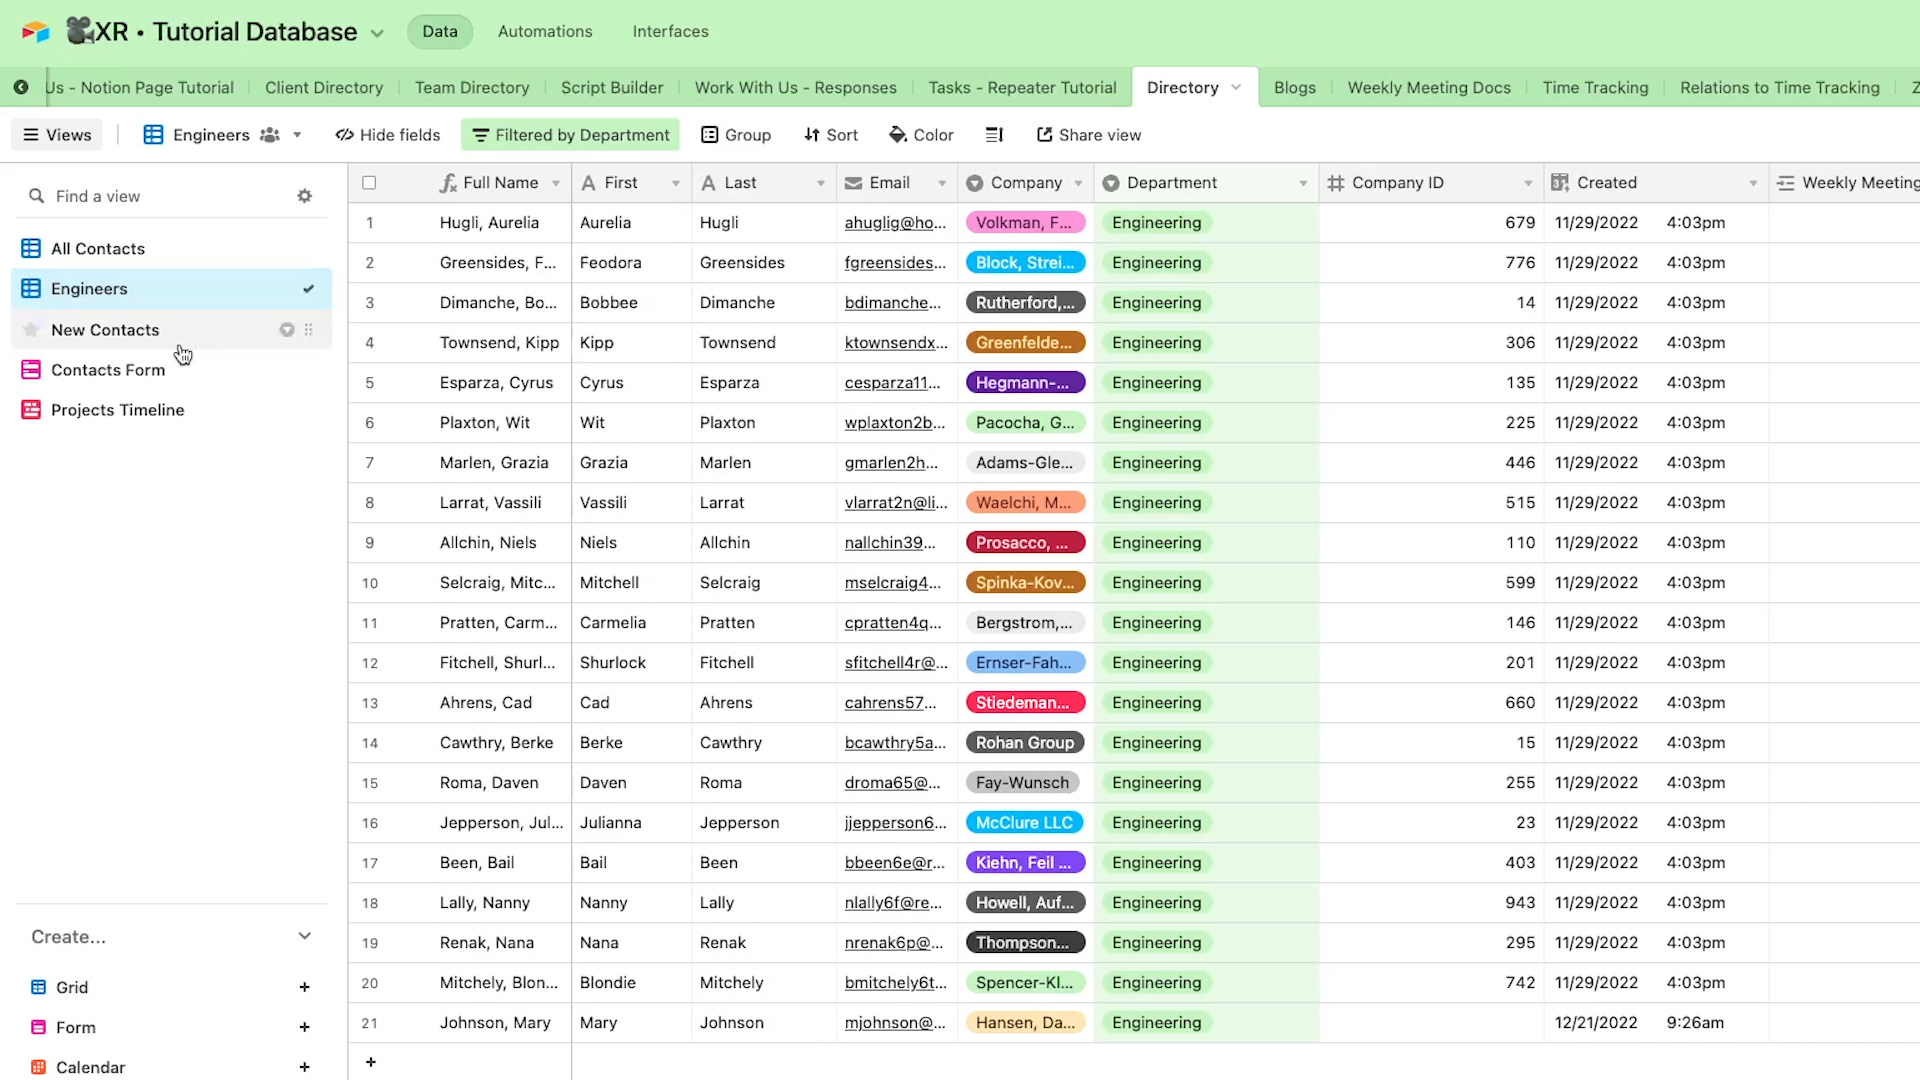Open Department column dropdown arrow
This screenshot has width=1920, height=1080.
click(1303, 183)
